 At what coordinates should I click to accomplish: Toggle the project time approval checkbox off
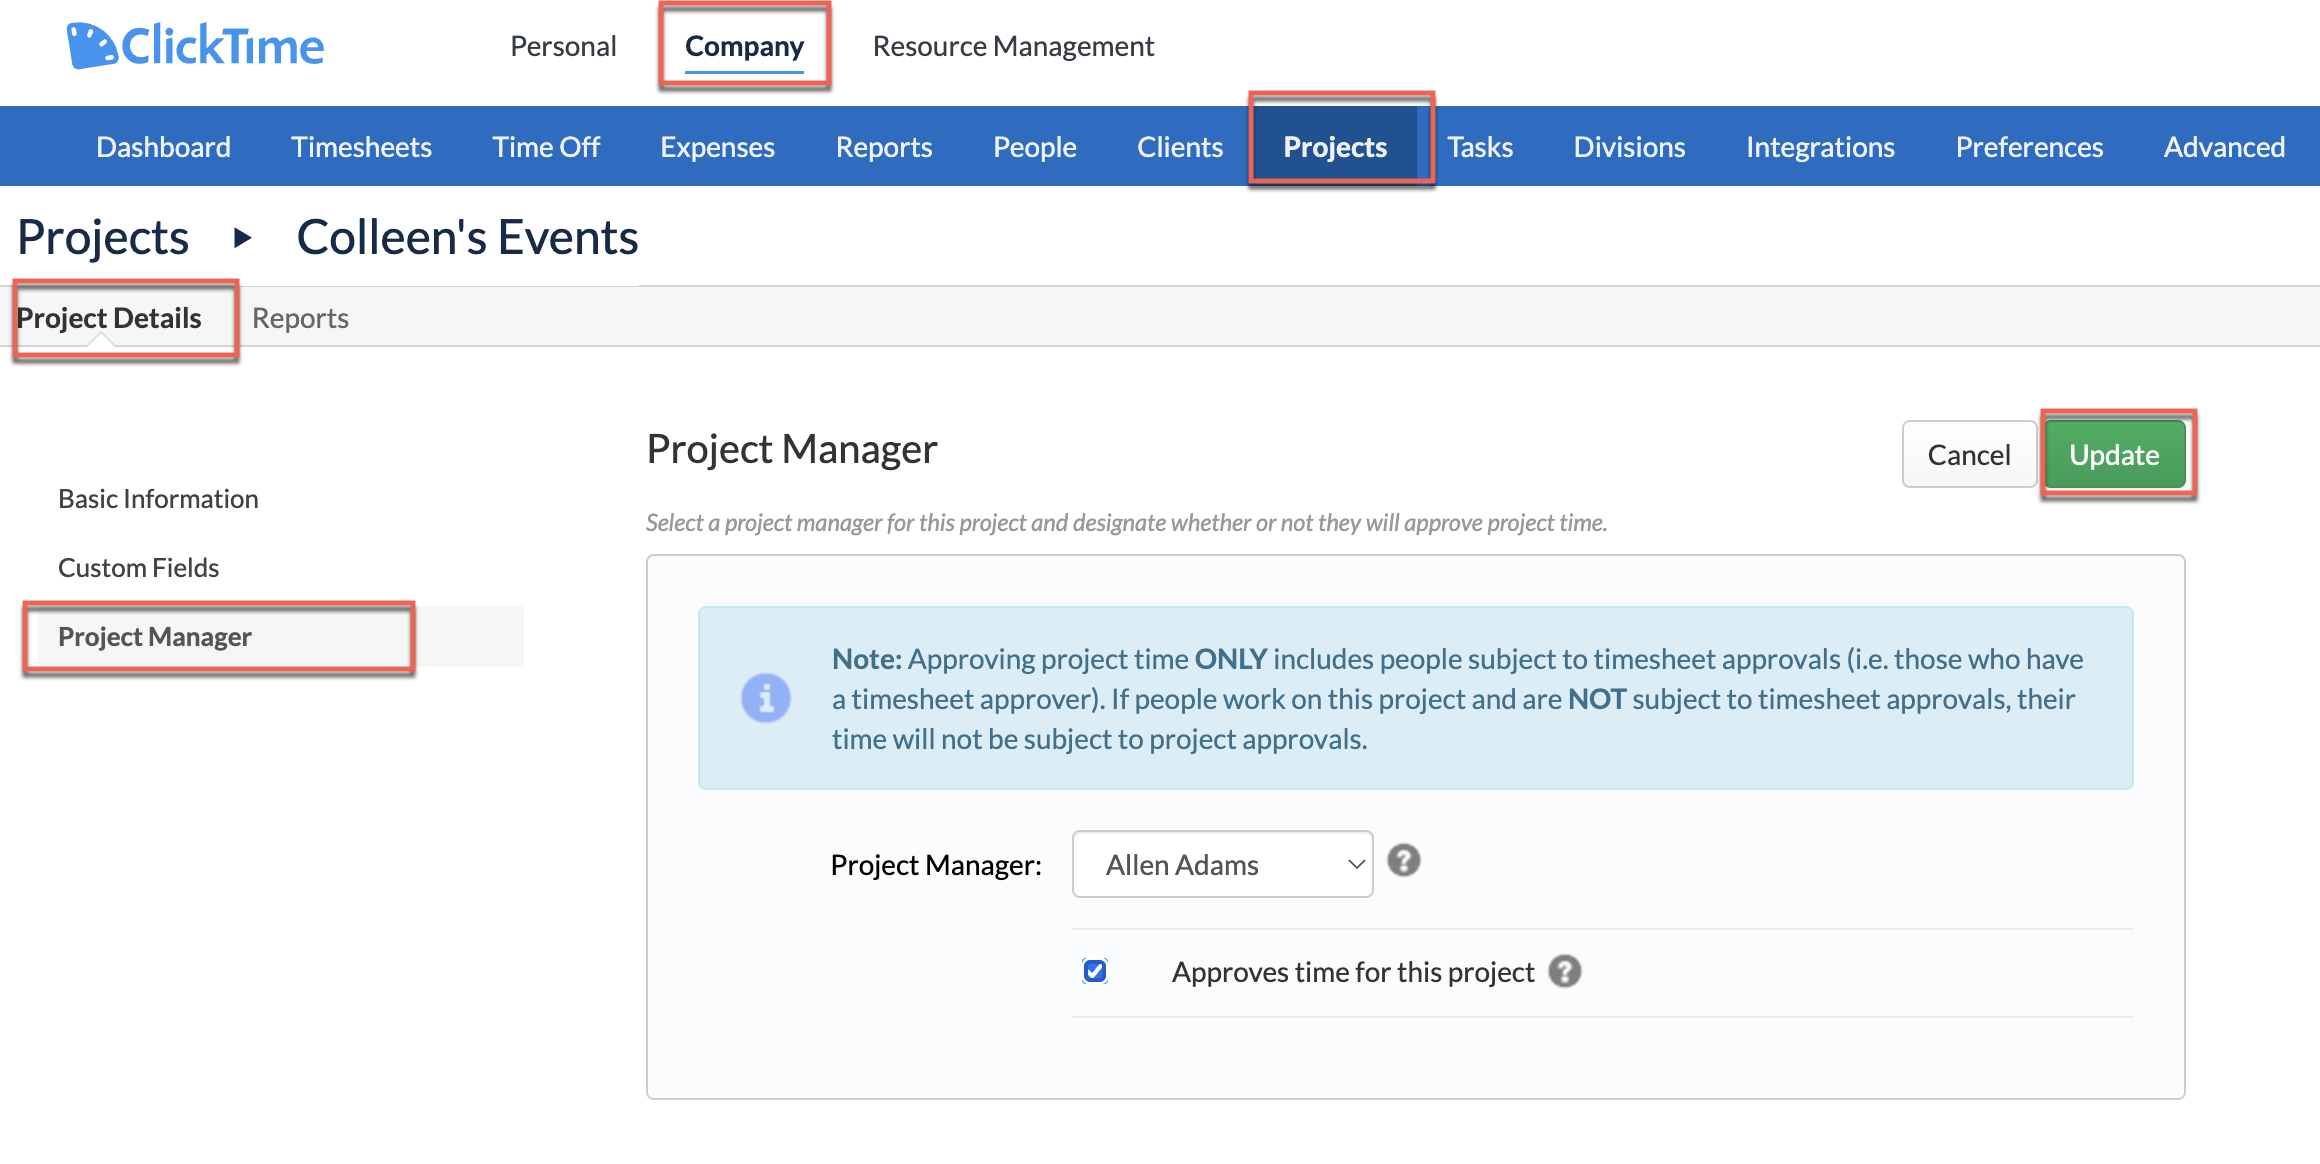click(1094, 970)
